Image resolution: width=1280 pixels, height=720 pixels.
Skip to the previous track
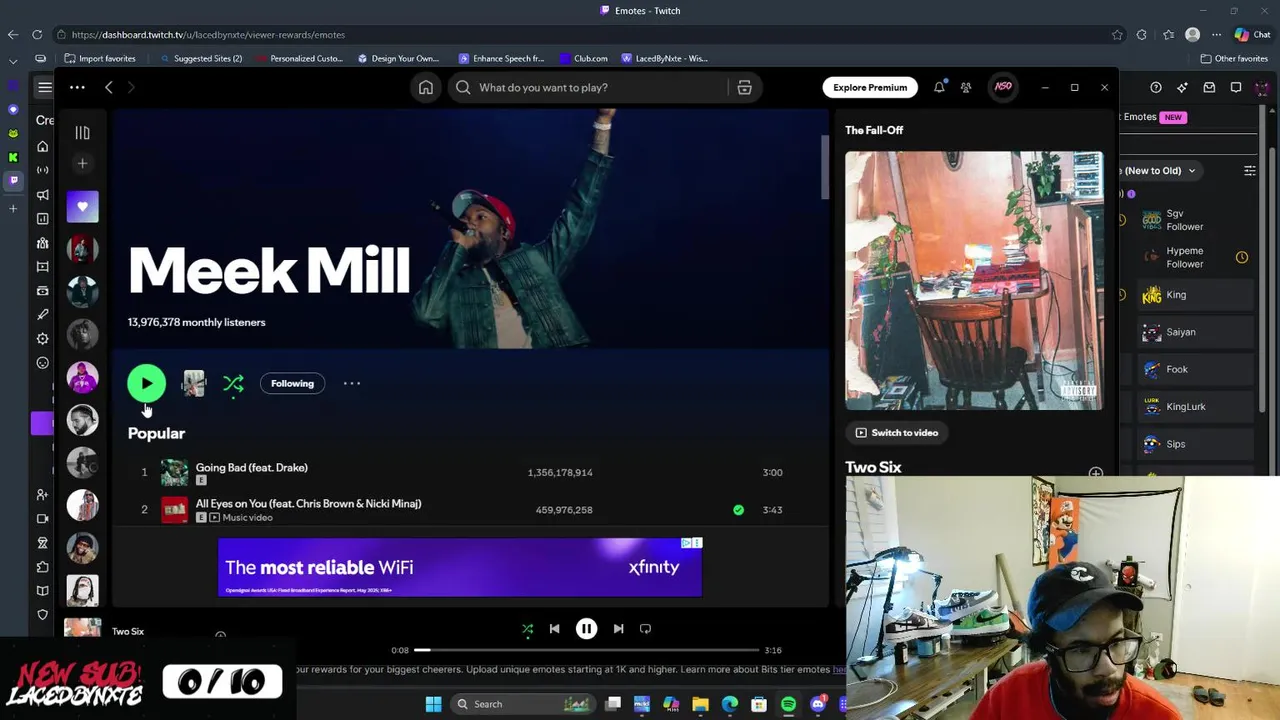[x=554, y=629]
